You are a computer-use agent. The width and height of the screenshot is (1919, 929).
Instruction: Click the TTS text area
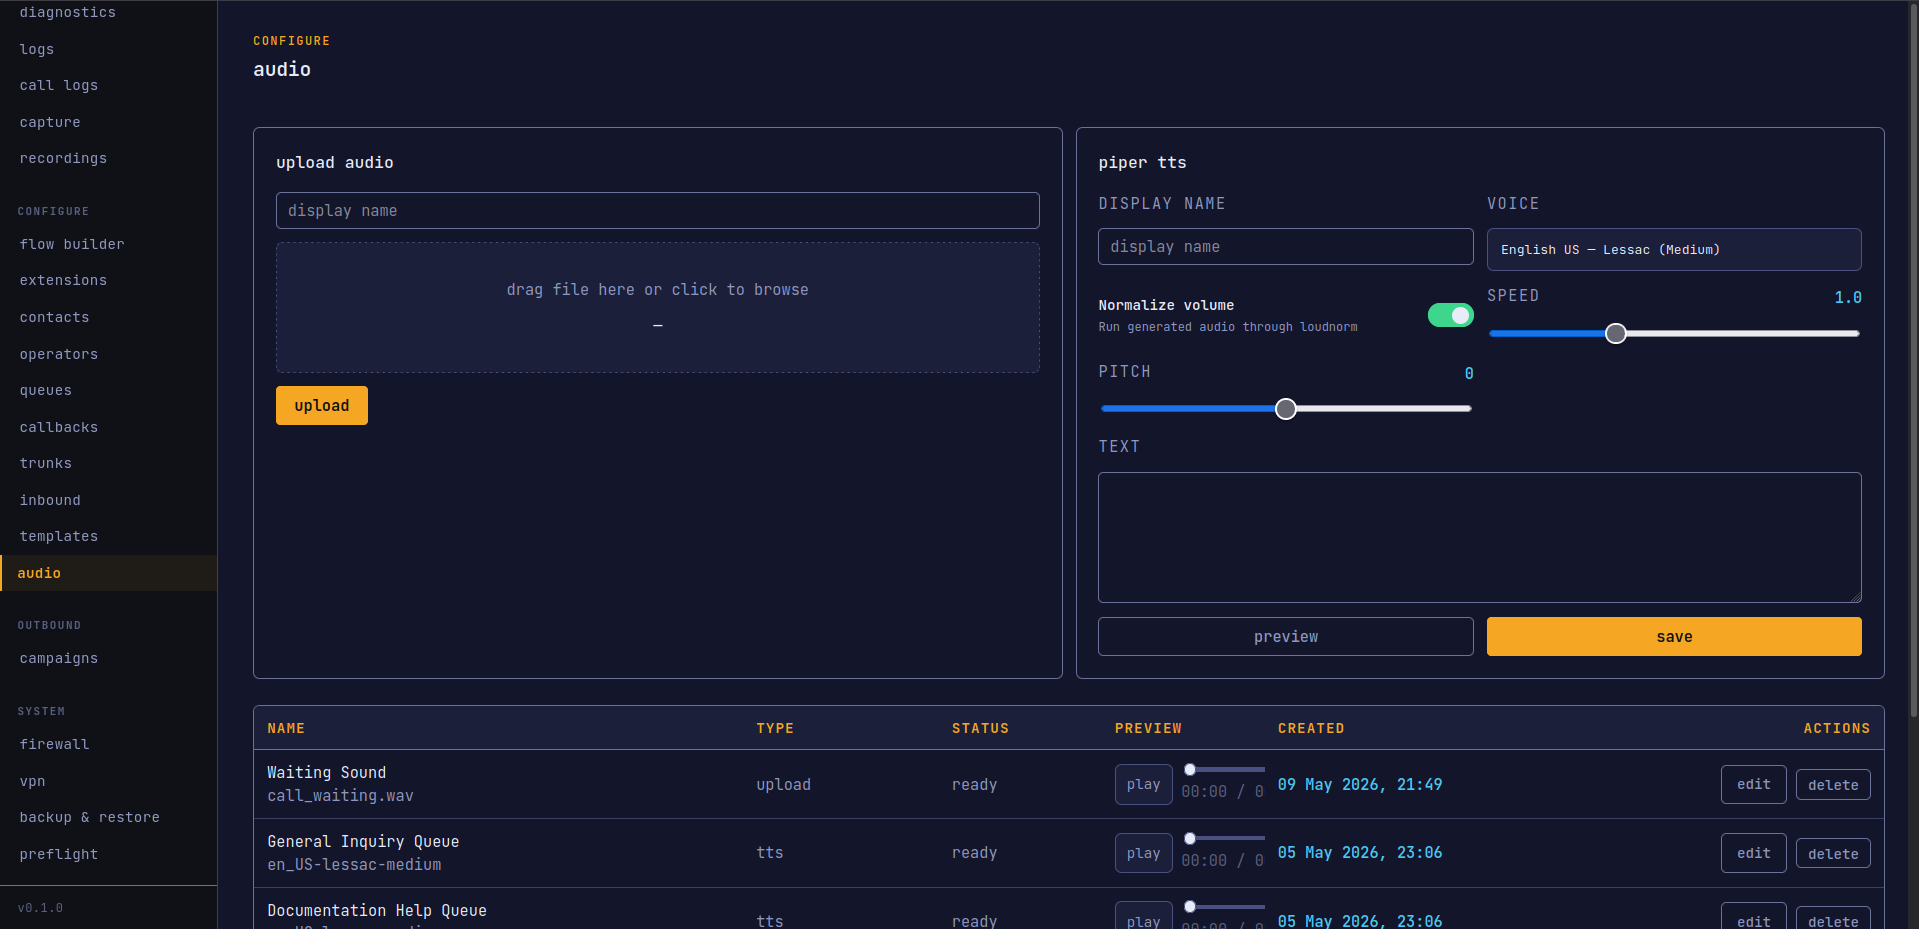click(1479, 537)
